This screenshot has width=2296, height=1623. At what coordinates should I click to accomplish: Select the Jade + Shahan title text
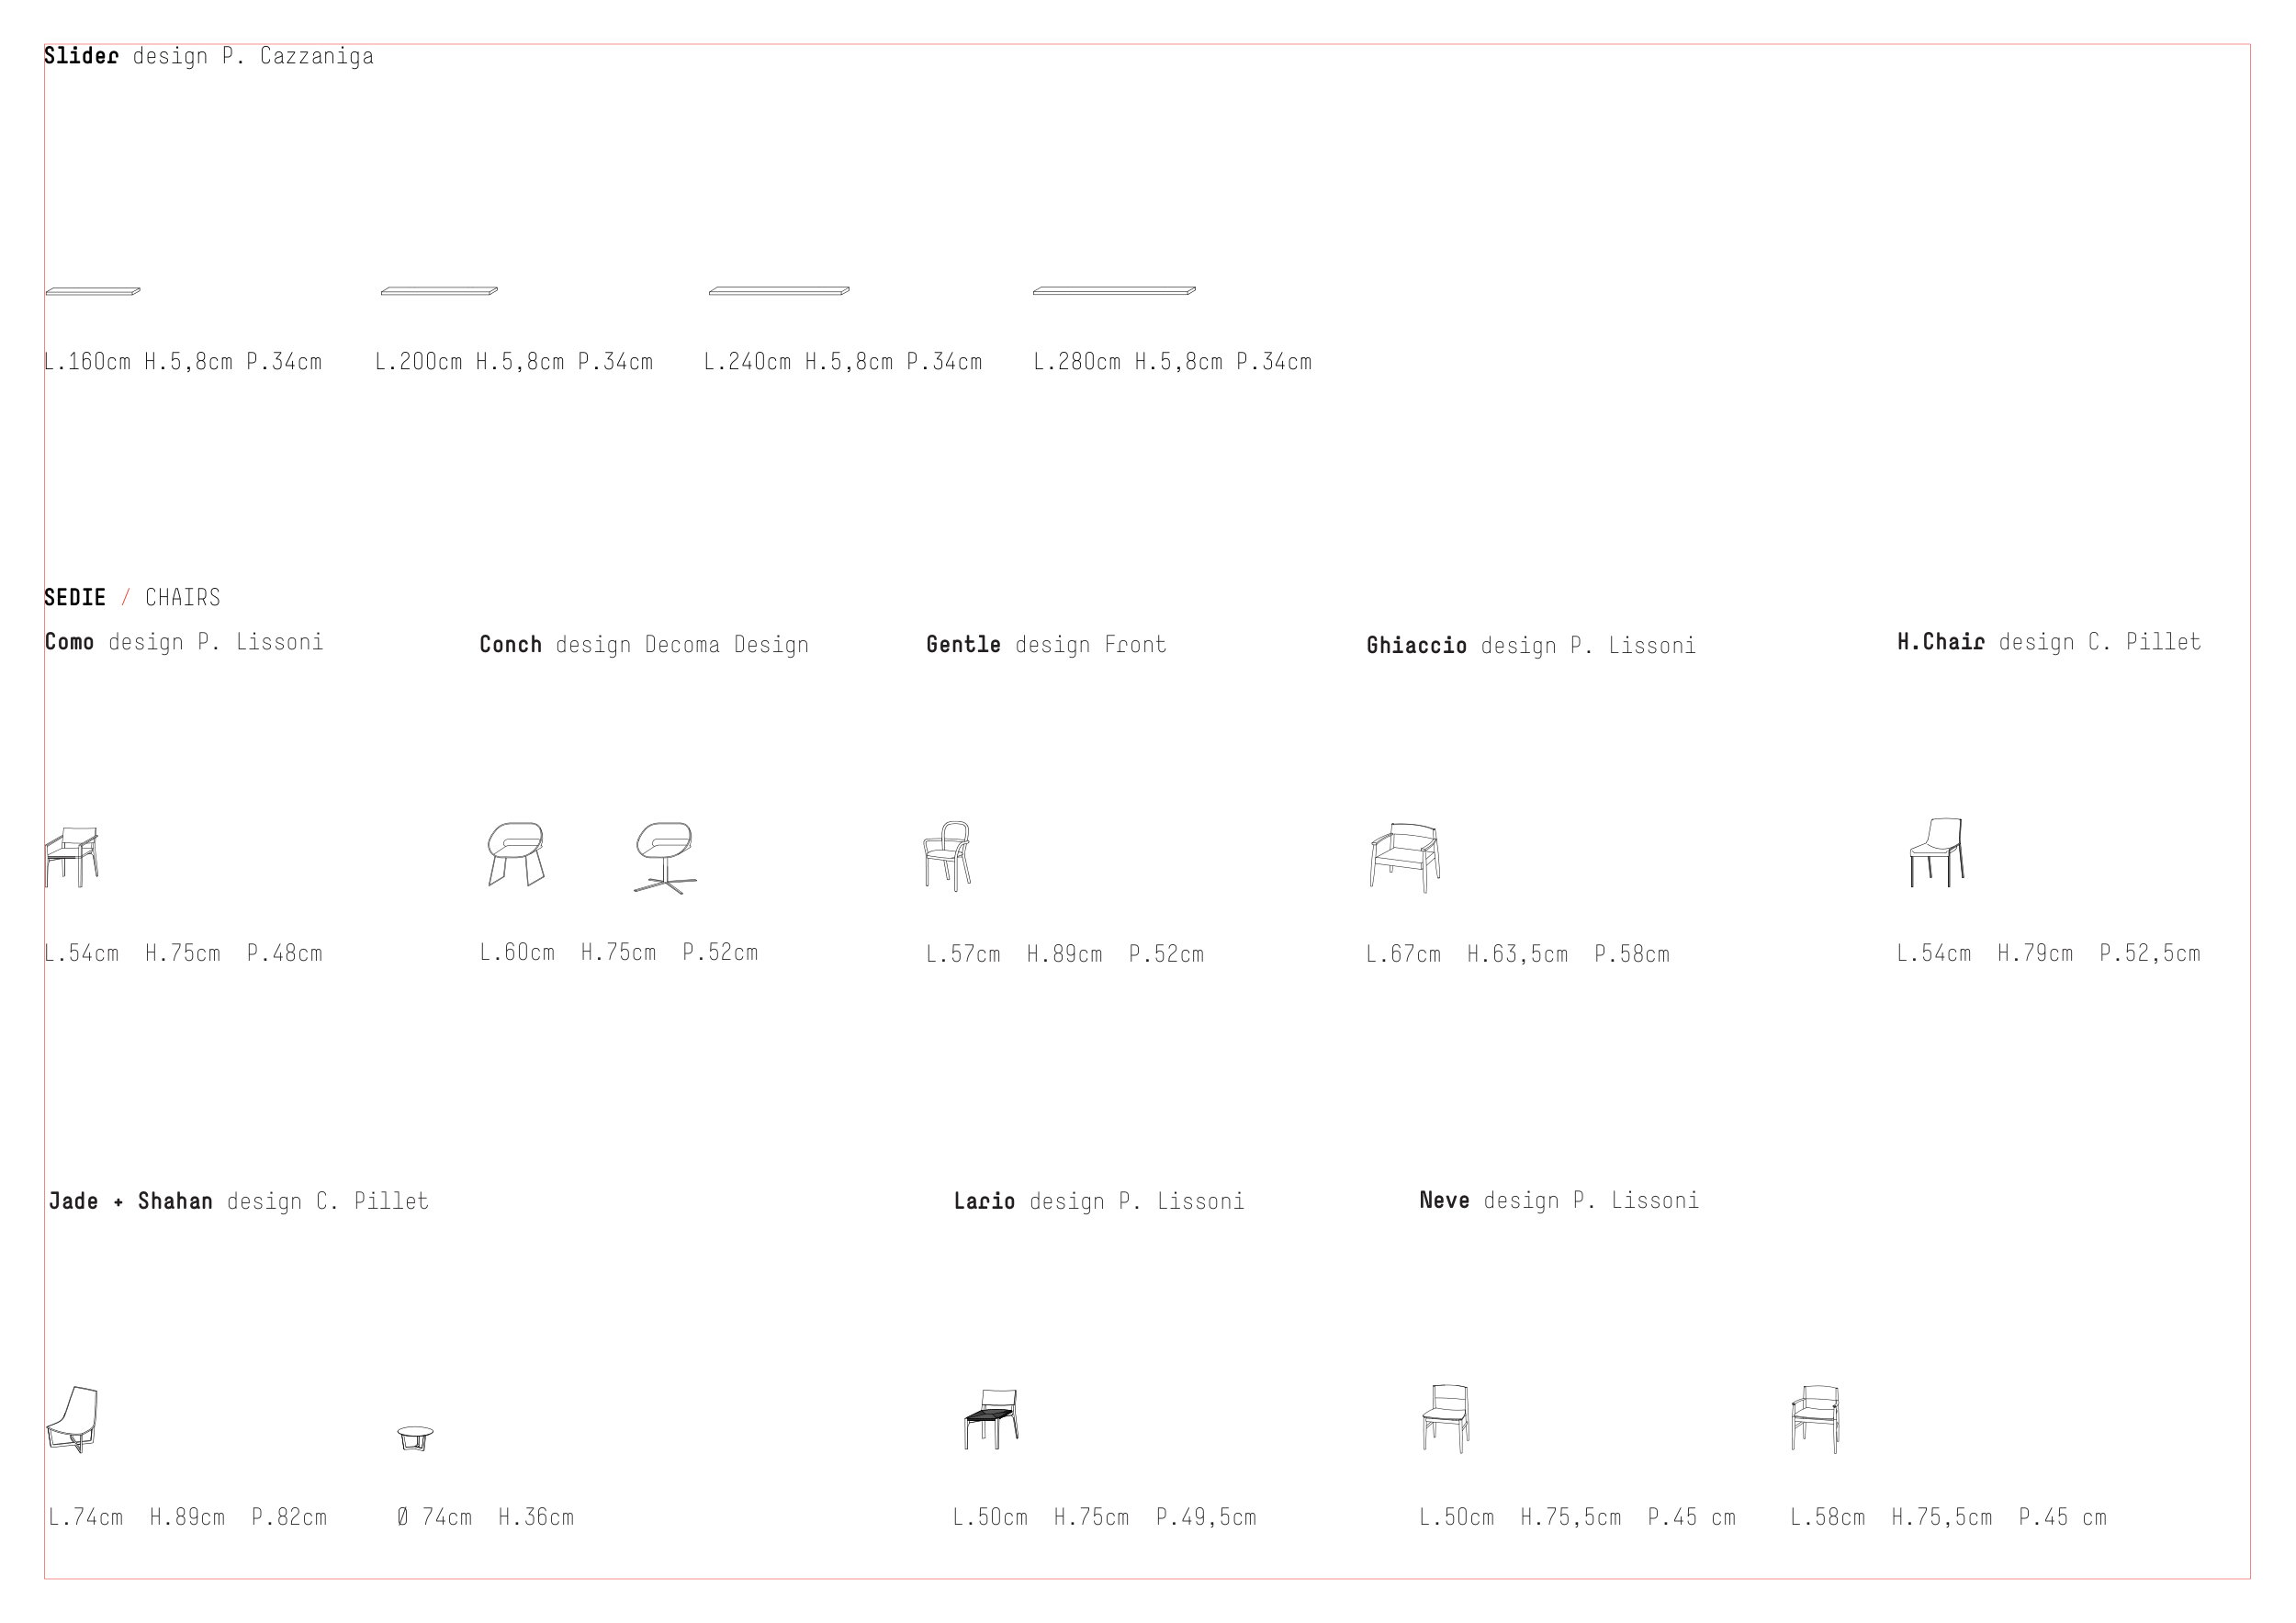[131, 1201]
